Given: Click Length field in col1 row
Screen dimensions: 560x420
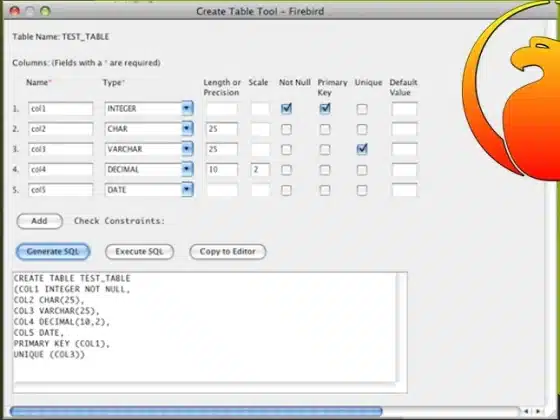Looking at the screenshot, I should coord(222,109).
